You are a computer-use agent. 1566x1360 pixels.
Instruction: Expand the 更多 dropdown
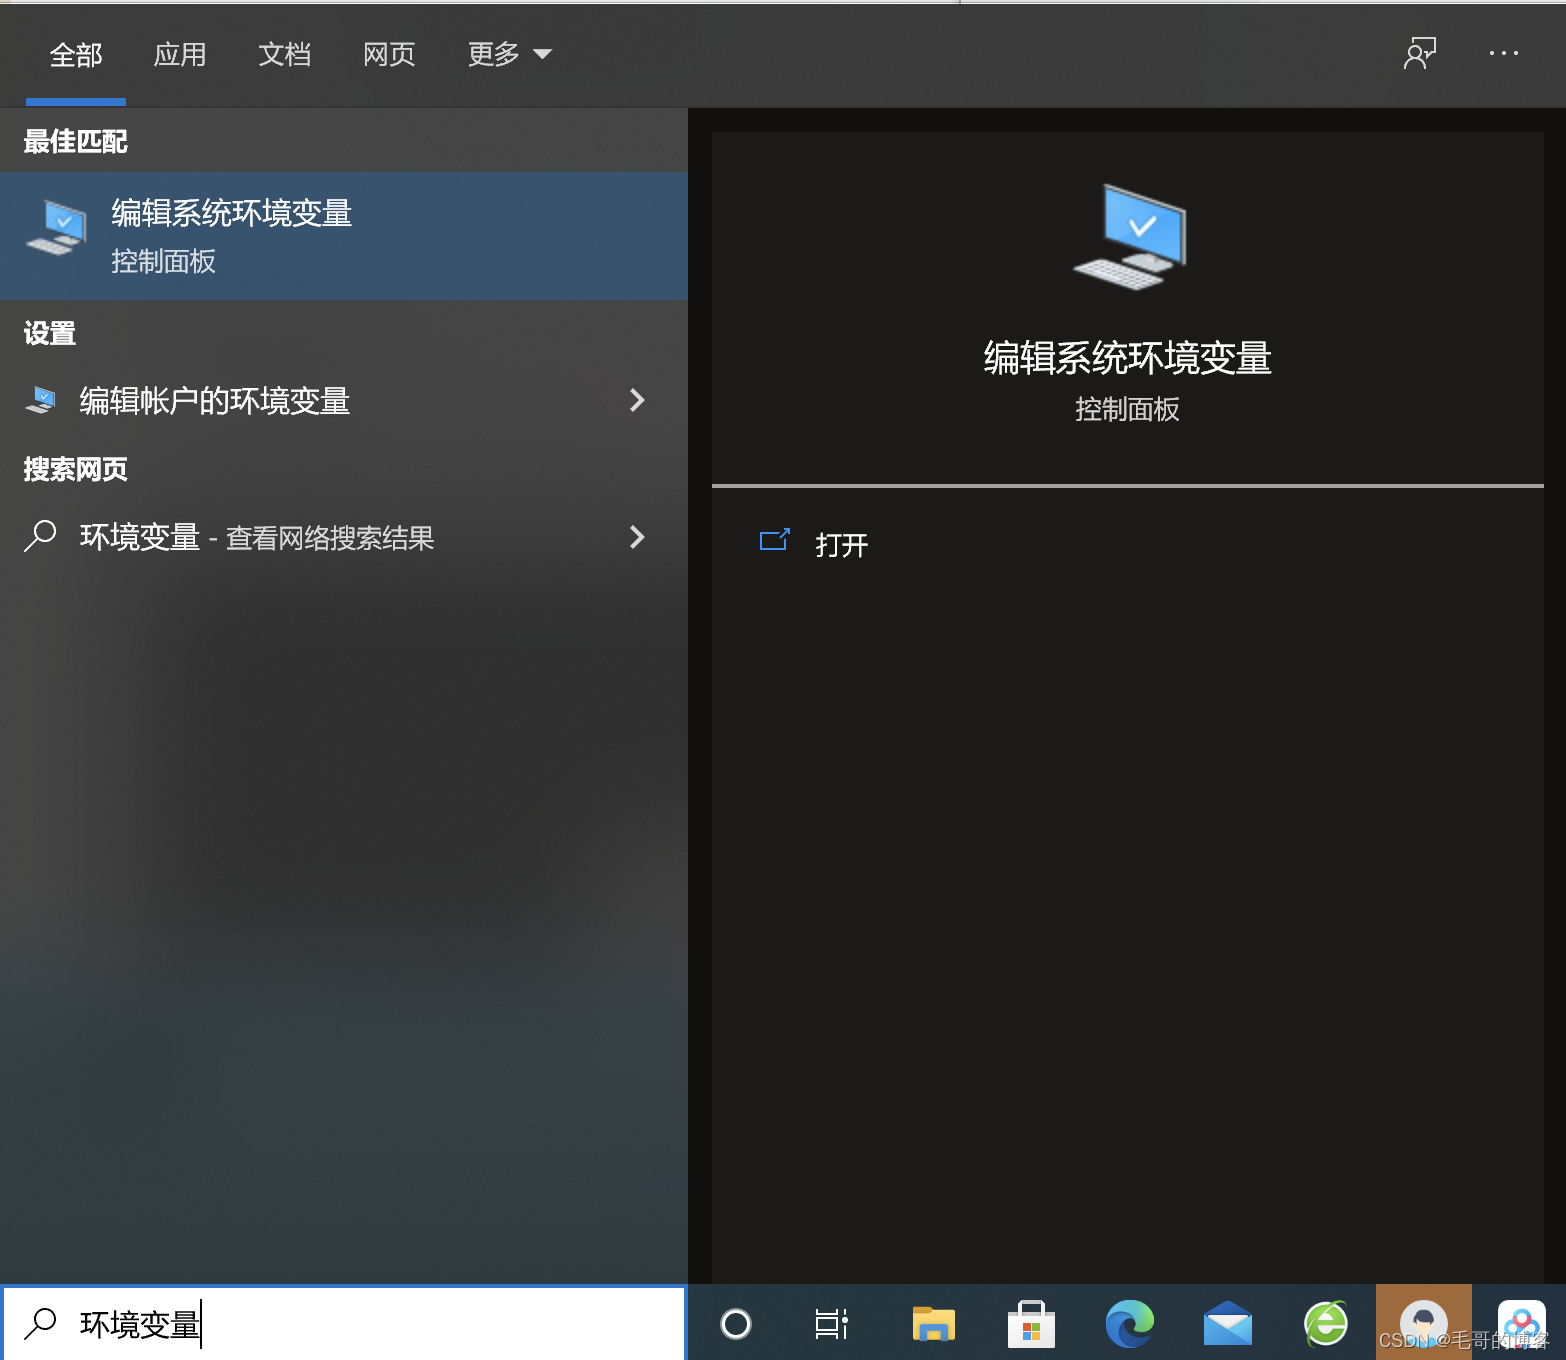click(x=510, y=55)
